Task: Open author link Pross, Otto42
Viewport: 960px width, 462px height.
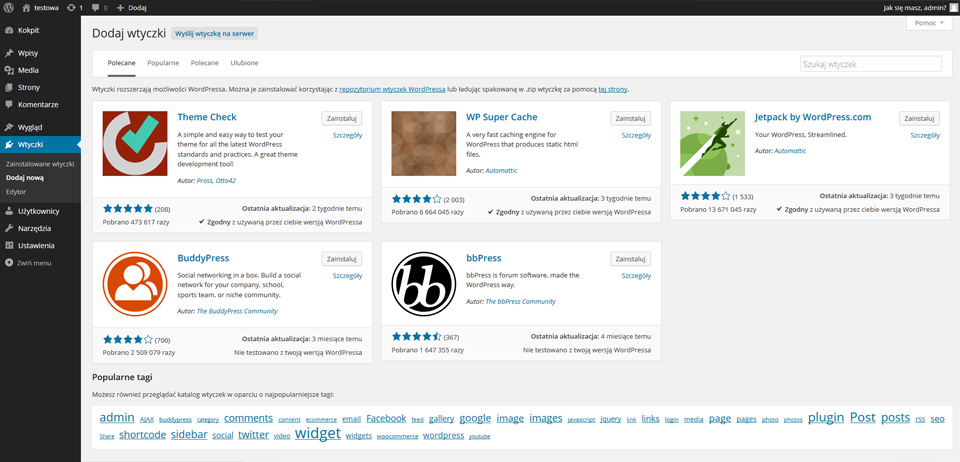Action: 216,181
